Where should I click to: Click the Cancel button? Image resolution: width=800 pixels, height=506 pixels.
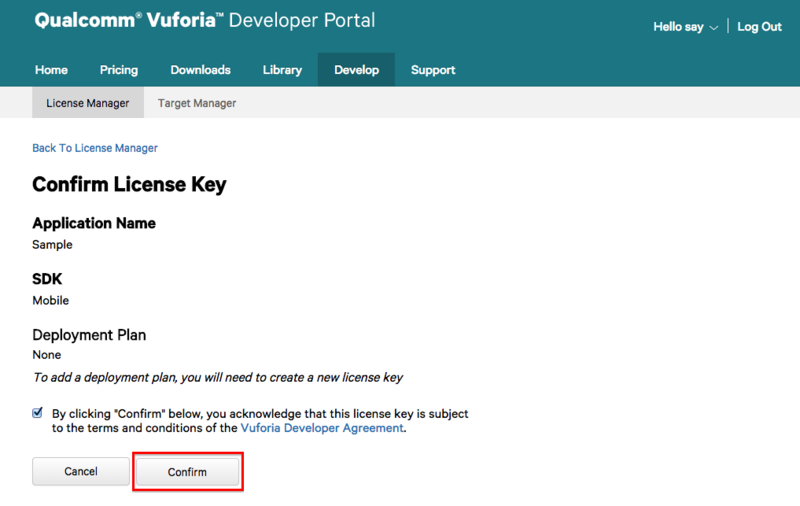(x=81, y=471)
